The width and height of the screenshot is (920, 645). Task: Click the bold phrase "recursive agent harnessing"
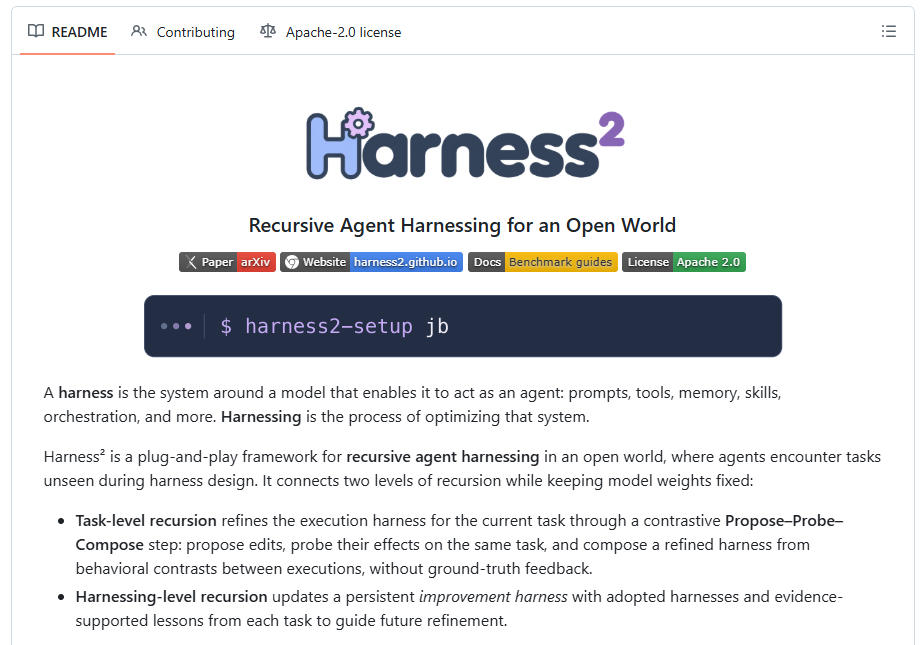[443, 457]
